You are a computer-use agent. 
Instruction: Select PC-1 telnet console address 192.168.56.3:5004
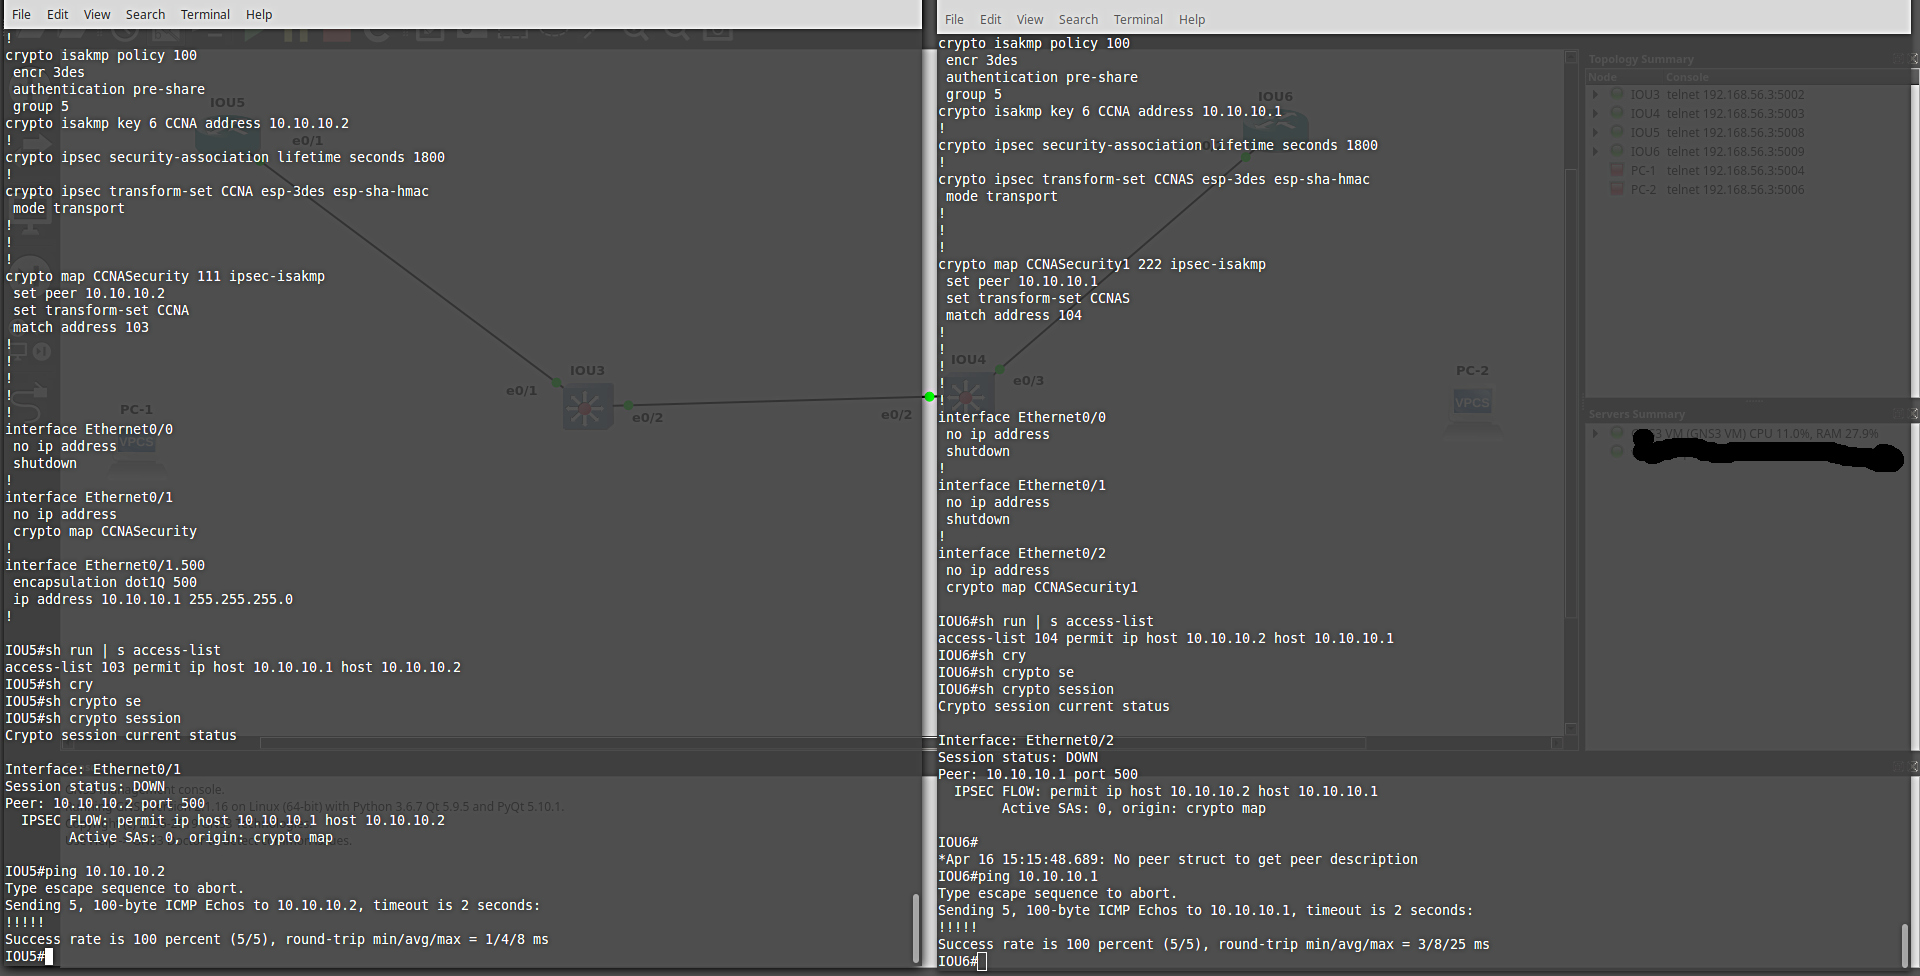coord(1735,171)
